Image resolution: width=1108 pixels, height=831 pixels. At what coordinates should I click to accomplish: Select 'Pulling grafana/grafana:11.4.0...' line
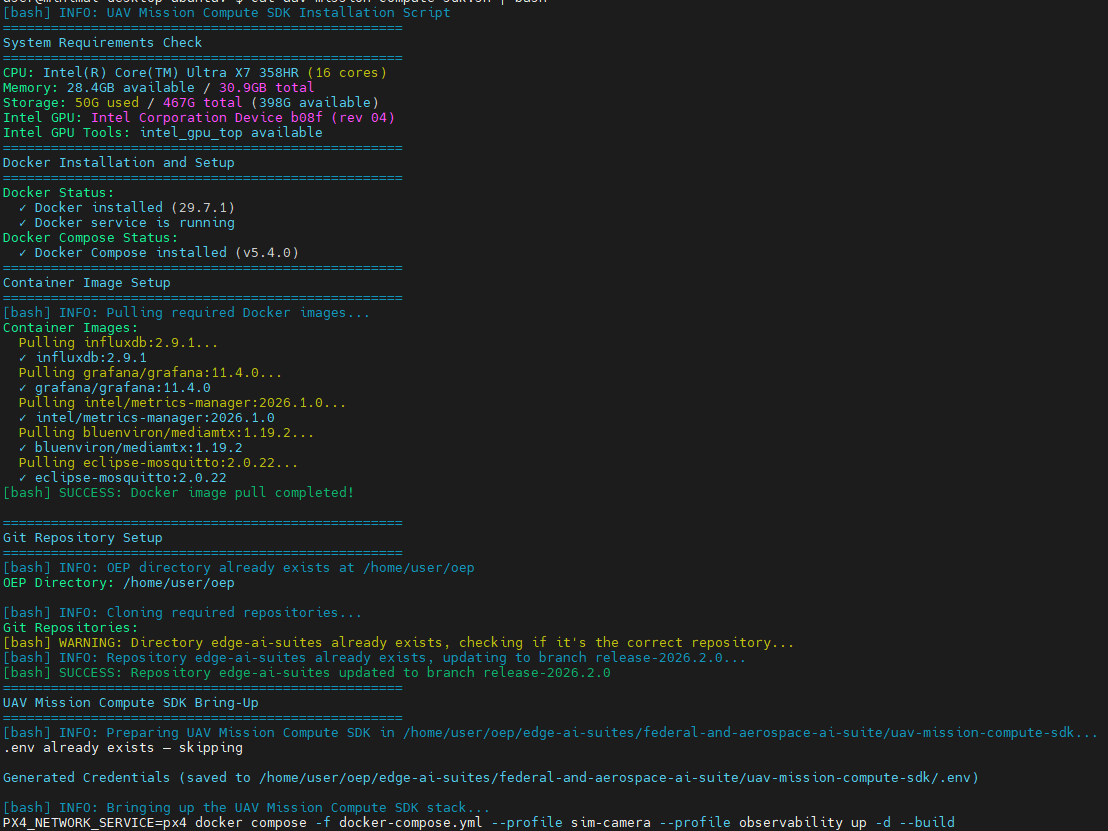pos(151,373)
